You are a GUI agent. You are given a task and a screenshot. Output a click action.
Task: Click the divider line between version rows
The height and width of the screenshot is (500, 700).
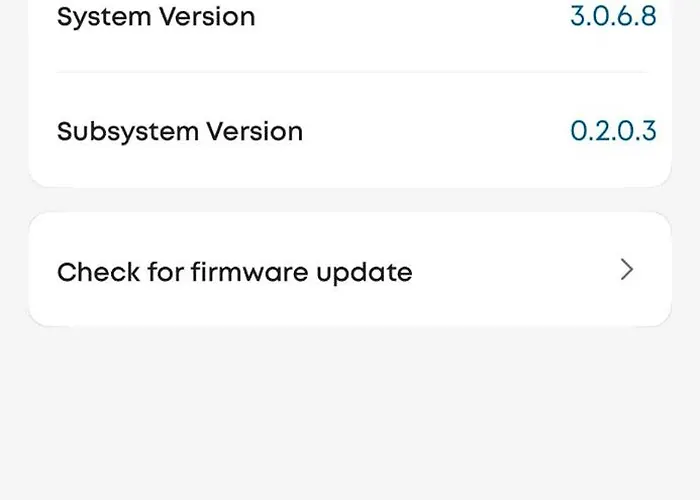(x=350, y=72)
